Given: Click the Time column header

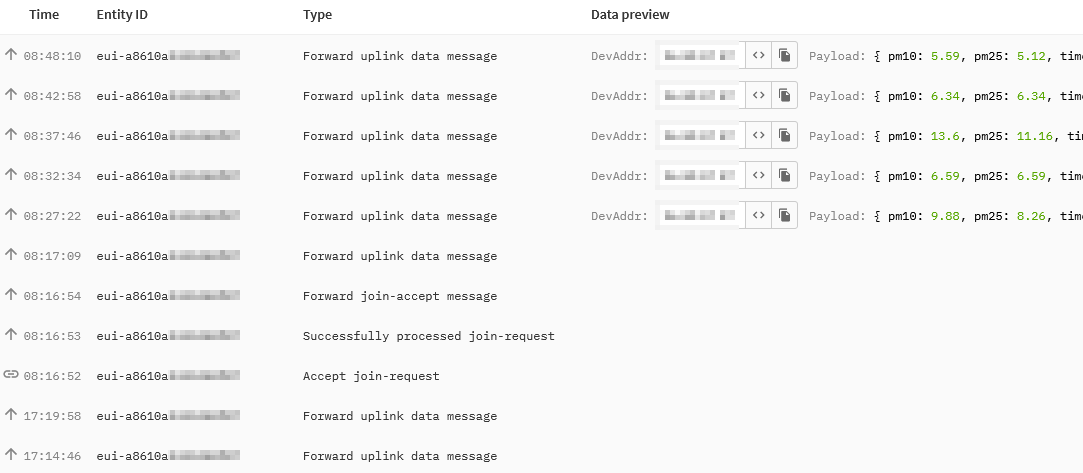Looking at the screenshot, I should coord(44,15).
